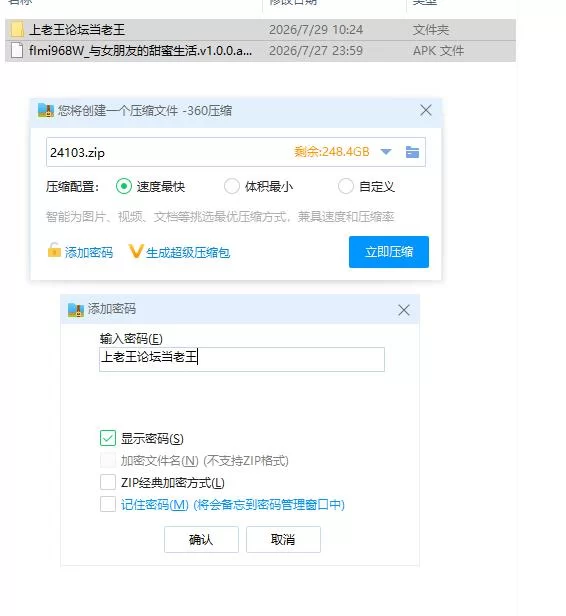This screenshot has height=616, width=566.
Task: Close the 添加密码 dialog
Action: [x=404, y=310]
